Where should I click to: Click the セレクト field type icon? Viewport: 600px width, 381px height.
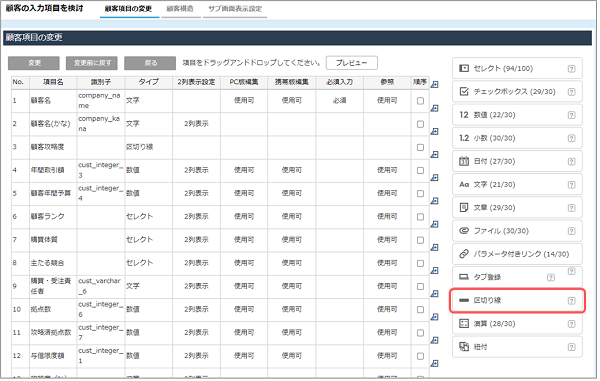(x=464, y=68)
